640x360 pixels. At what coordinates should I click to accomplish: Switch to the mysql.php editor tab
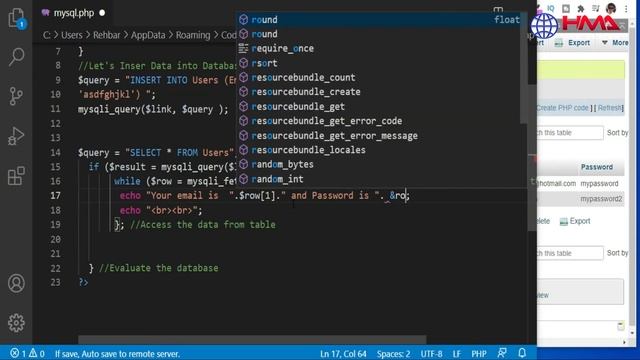[73, 13]
